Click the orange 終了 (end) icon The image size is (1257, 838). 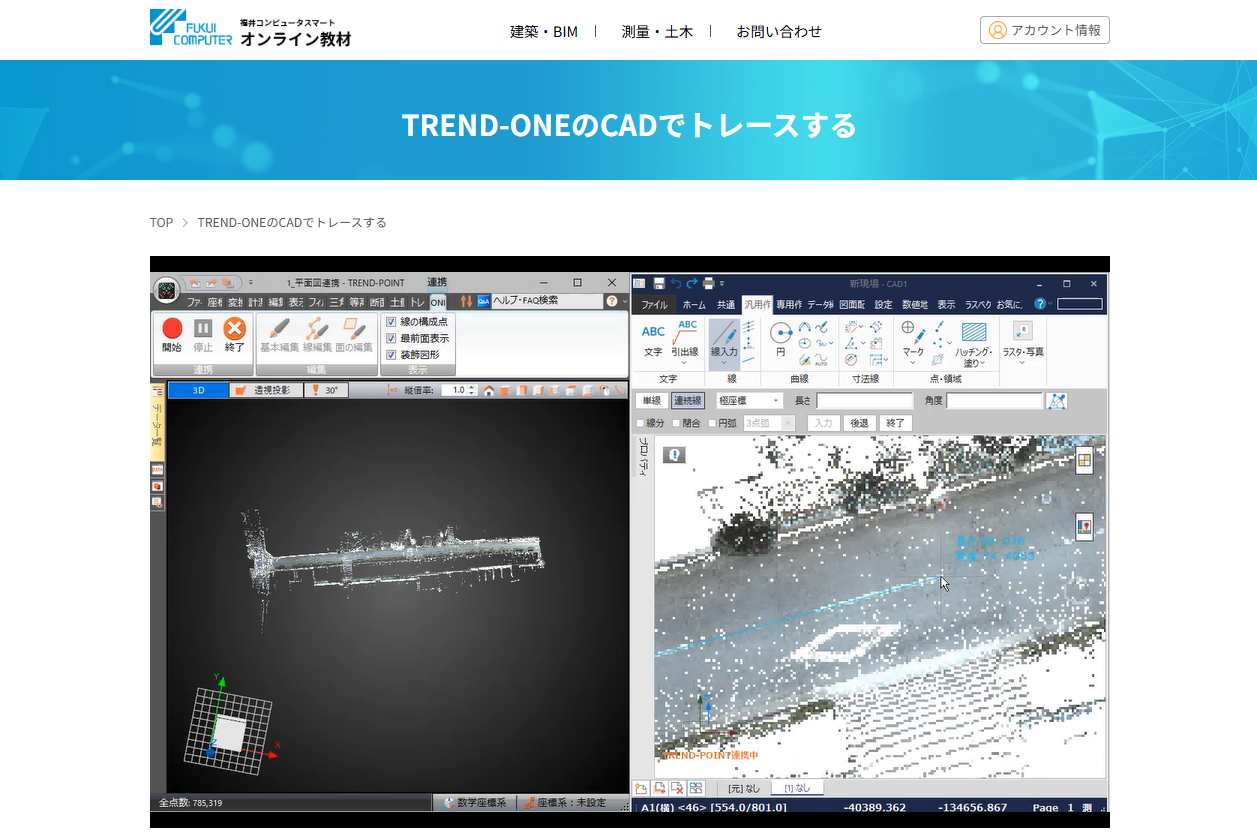pos(233,330)
